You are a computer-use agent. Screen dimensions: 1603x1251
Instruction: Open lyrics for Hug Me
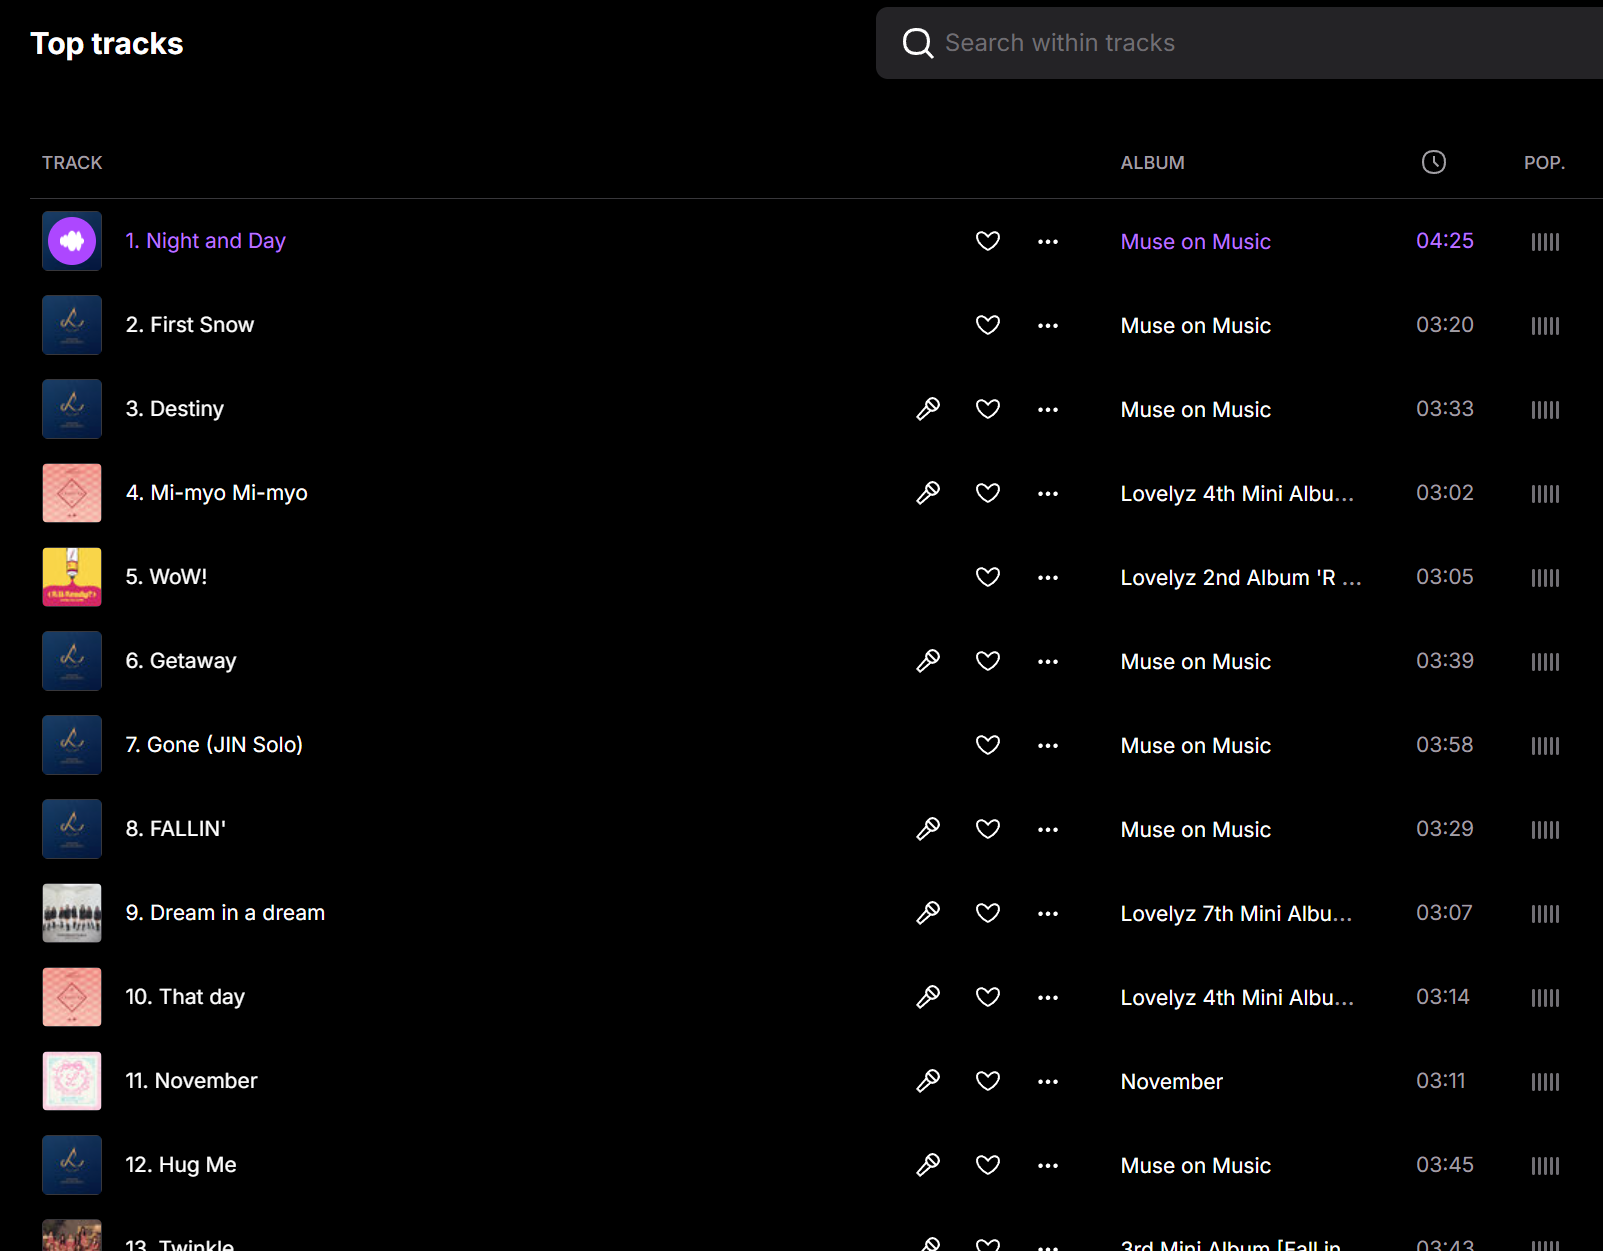pos(928,1165)
